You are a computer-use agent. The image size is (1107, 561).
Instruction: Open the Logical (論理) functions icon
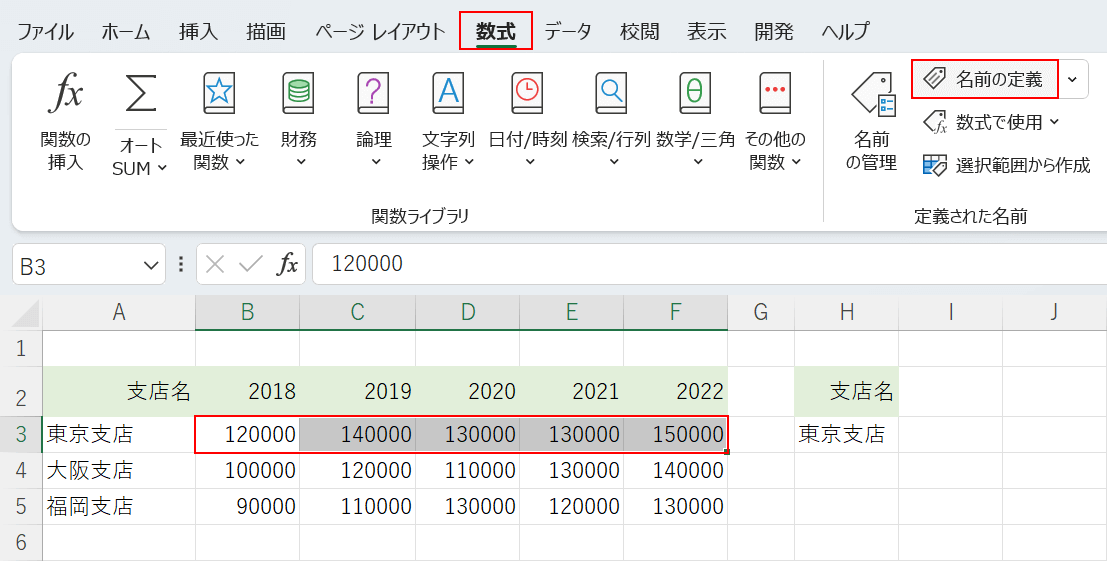[x=374, y=95]
